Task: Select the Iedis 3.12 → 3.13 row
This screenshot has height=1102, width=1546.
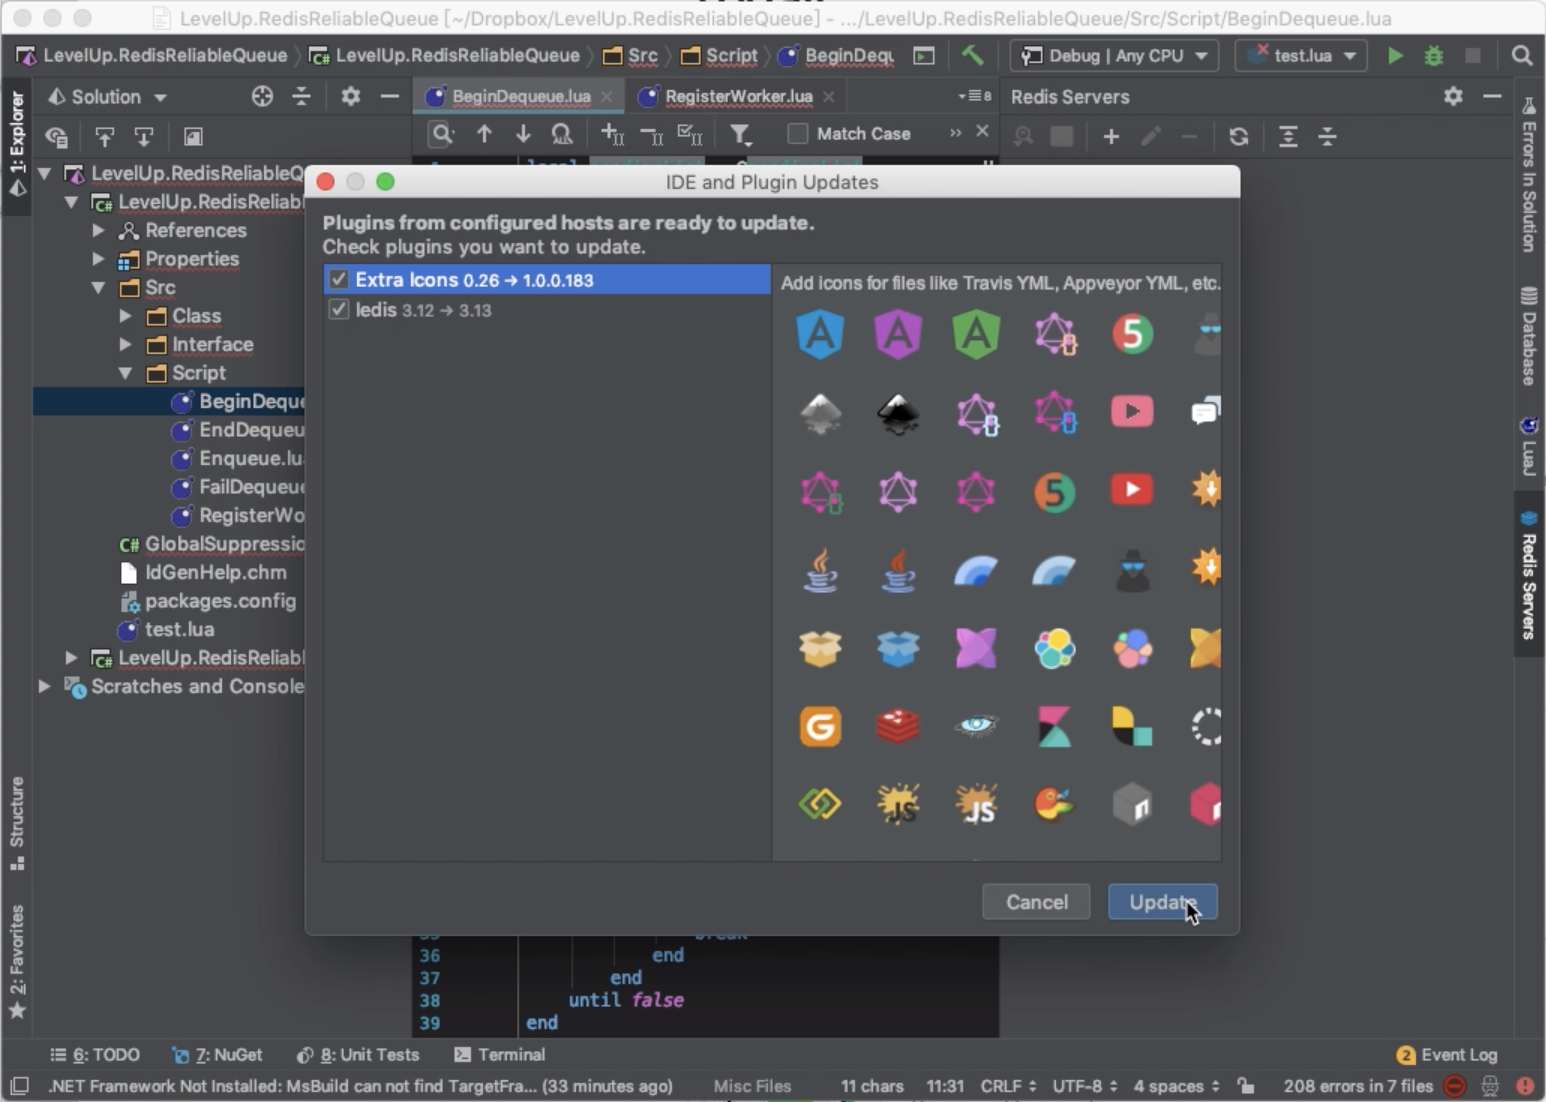Action: [547, 310]
